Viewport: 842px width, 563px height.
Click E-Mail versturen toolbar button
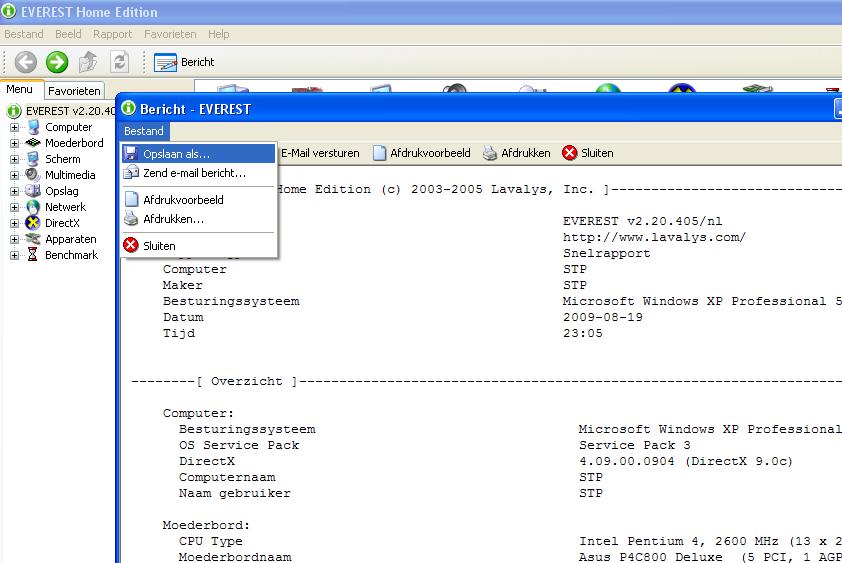(320, 153)
